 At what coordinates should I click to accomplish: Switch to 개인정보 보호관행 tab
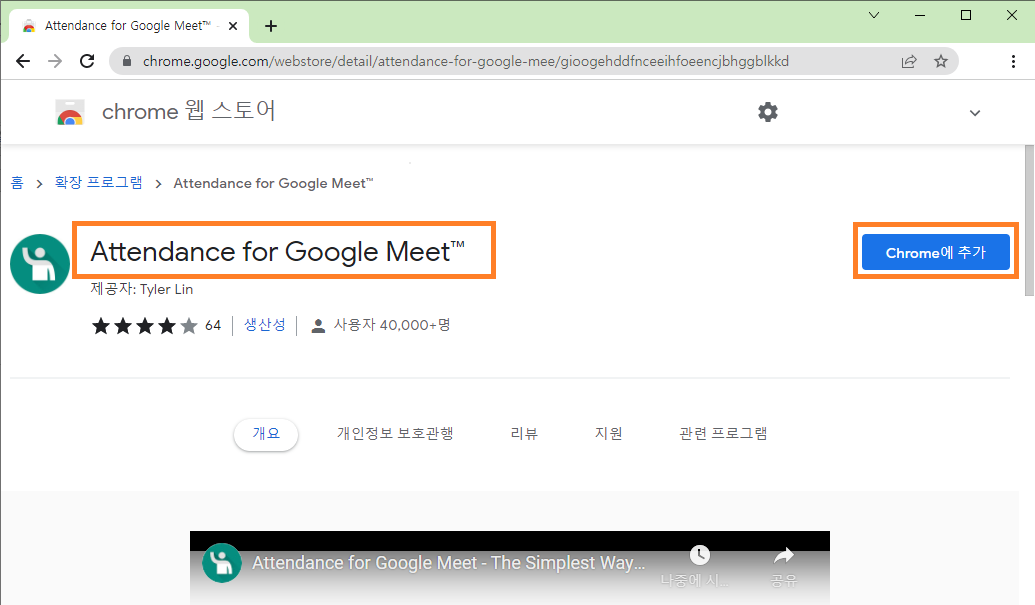click(x=395, y=433)
